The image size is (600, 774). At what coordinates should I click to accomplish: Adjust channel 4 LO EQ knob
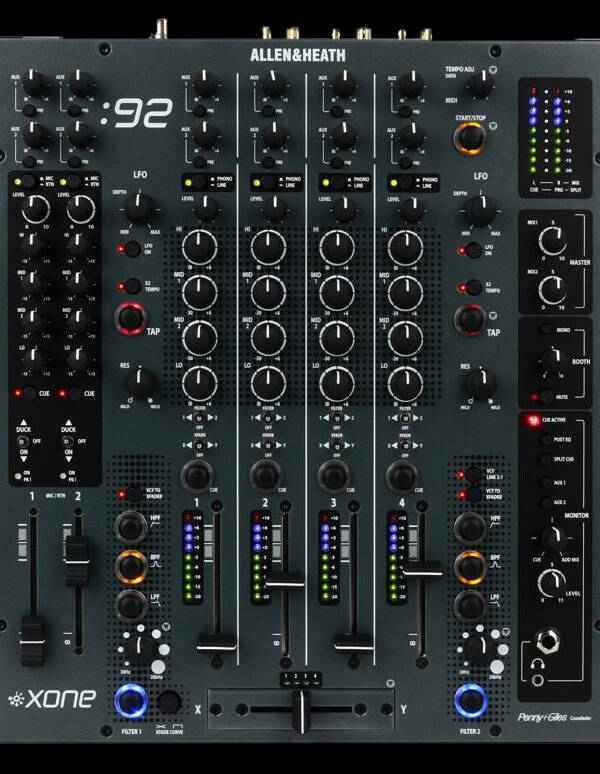tap(406, 384)
